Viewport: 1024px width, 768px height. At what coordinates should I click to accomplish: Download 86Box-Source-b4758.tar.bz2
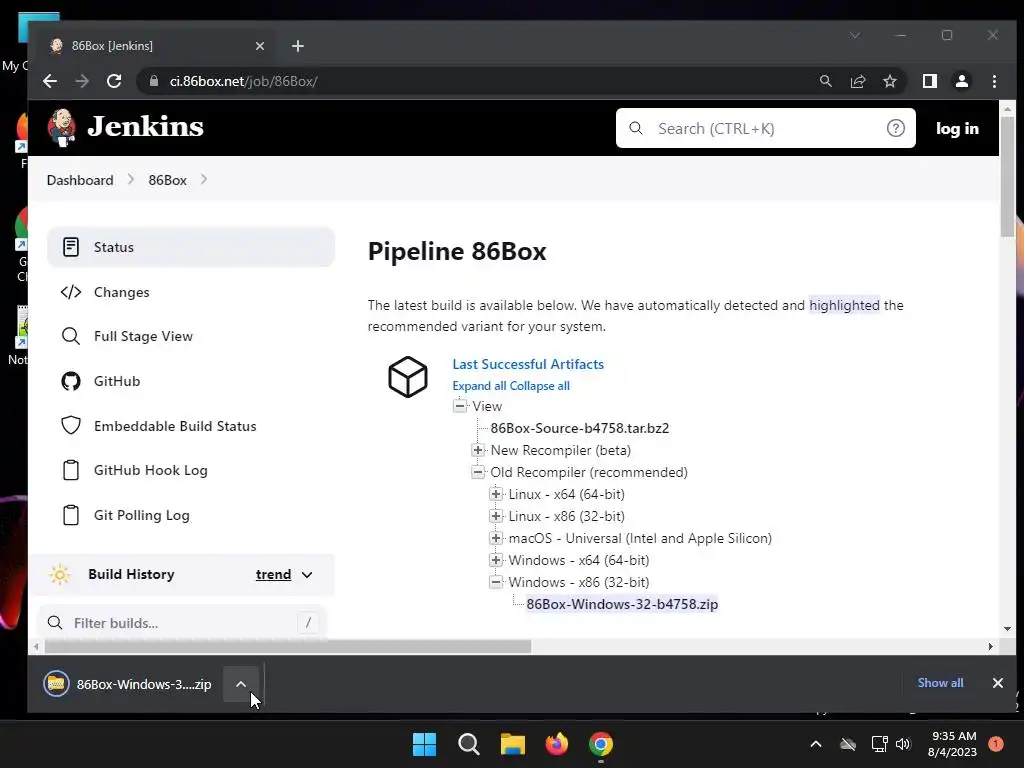pos(579,428)
